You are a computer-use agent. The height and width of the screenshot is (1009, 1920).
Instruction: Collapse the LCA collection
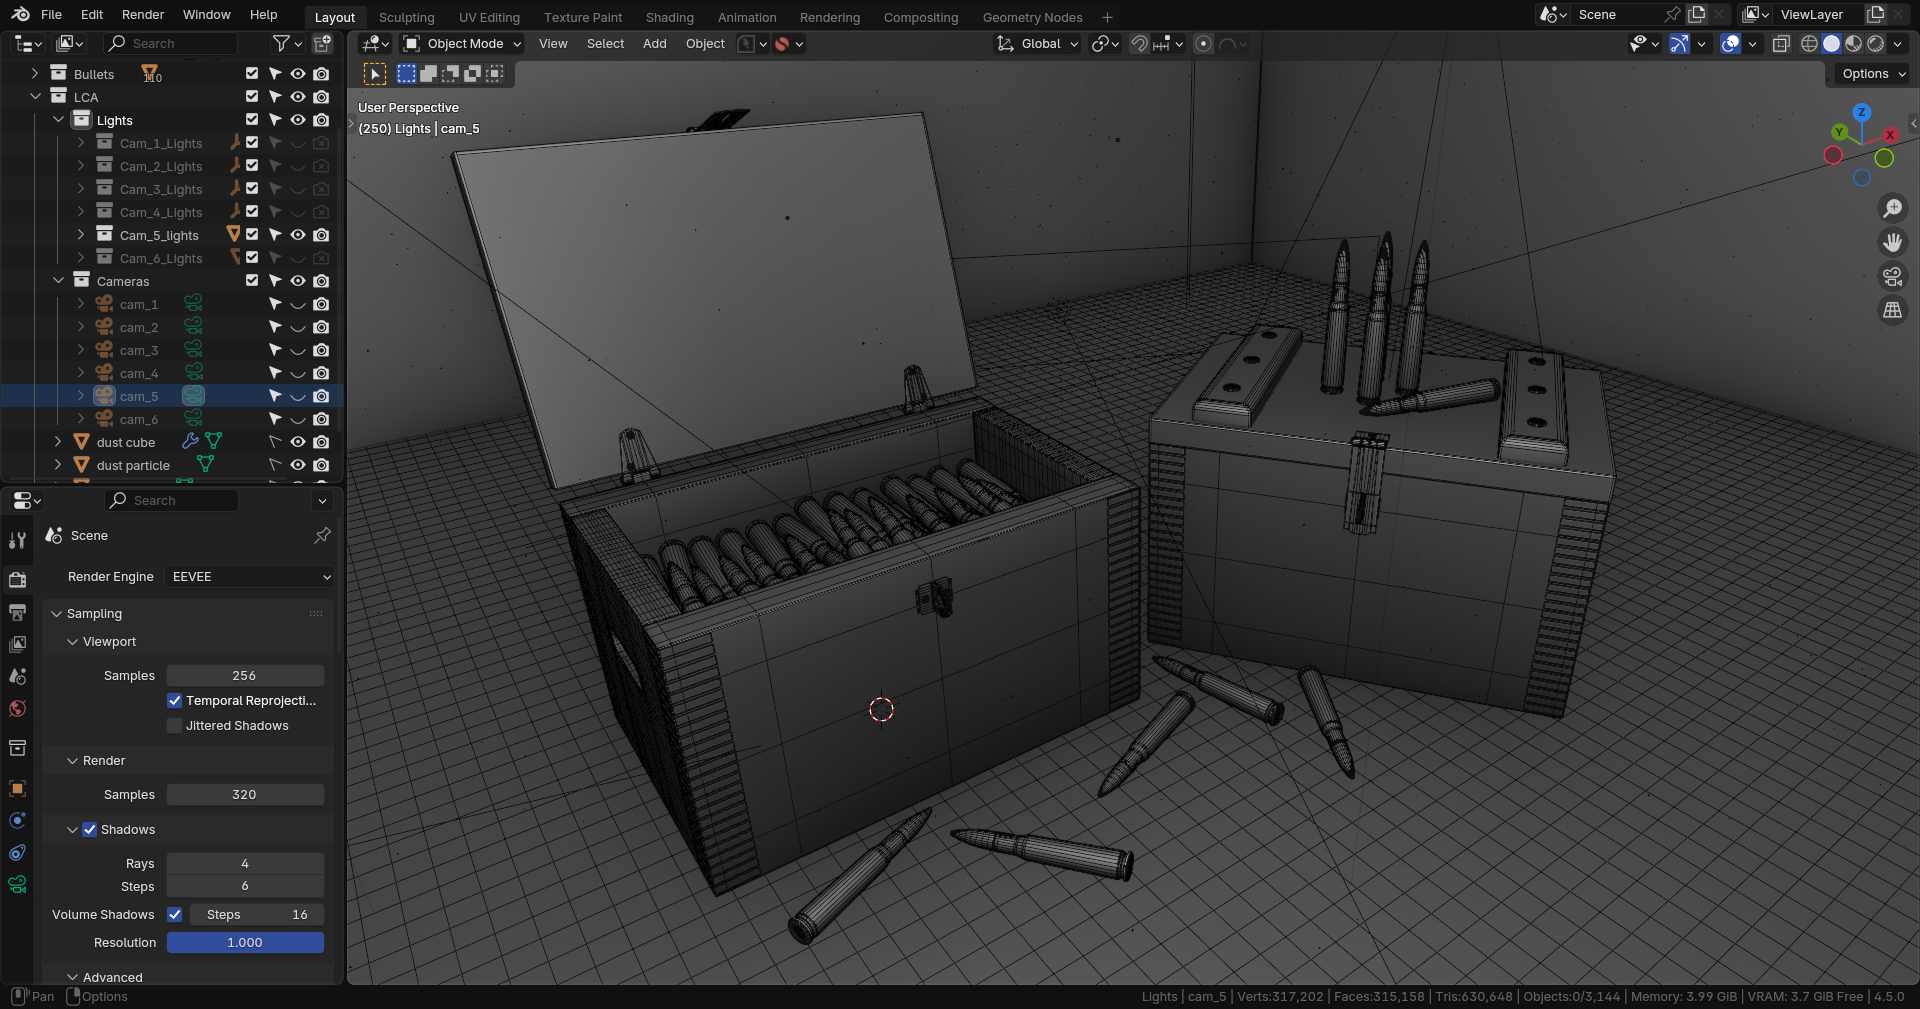[x=35, y=97]
